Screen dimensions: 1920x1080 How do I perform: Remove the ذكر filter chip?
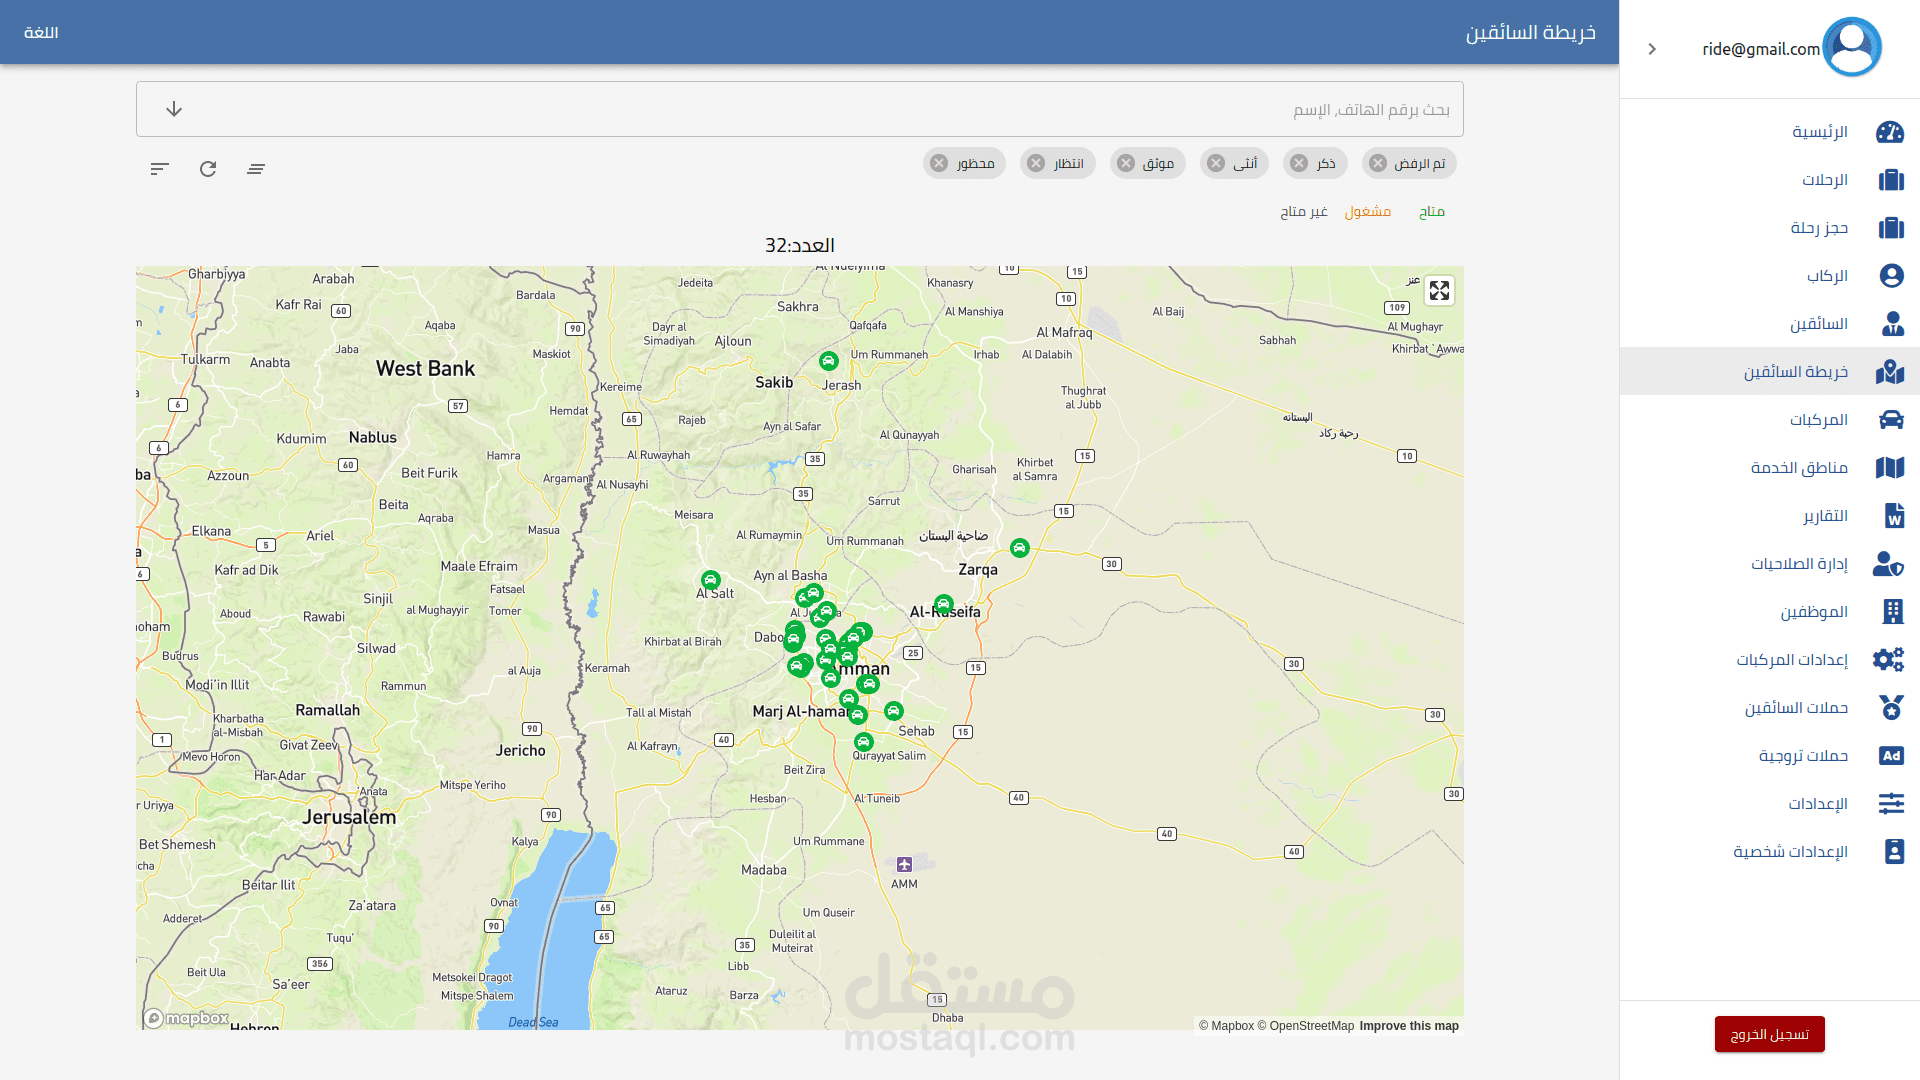(x=1299, y=163)
